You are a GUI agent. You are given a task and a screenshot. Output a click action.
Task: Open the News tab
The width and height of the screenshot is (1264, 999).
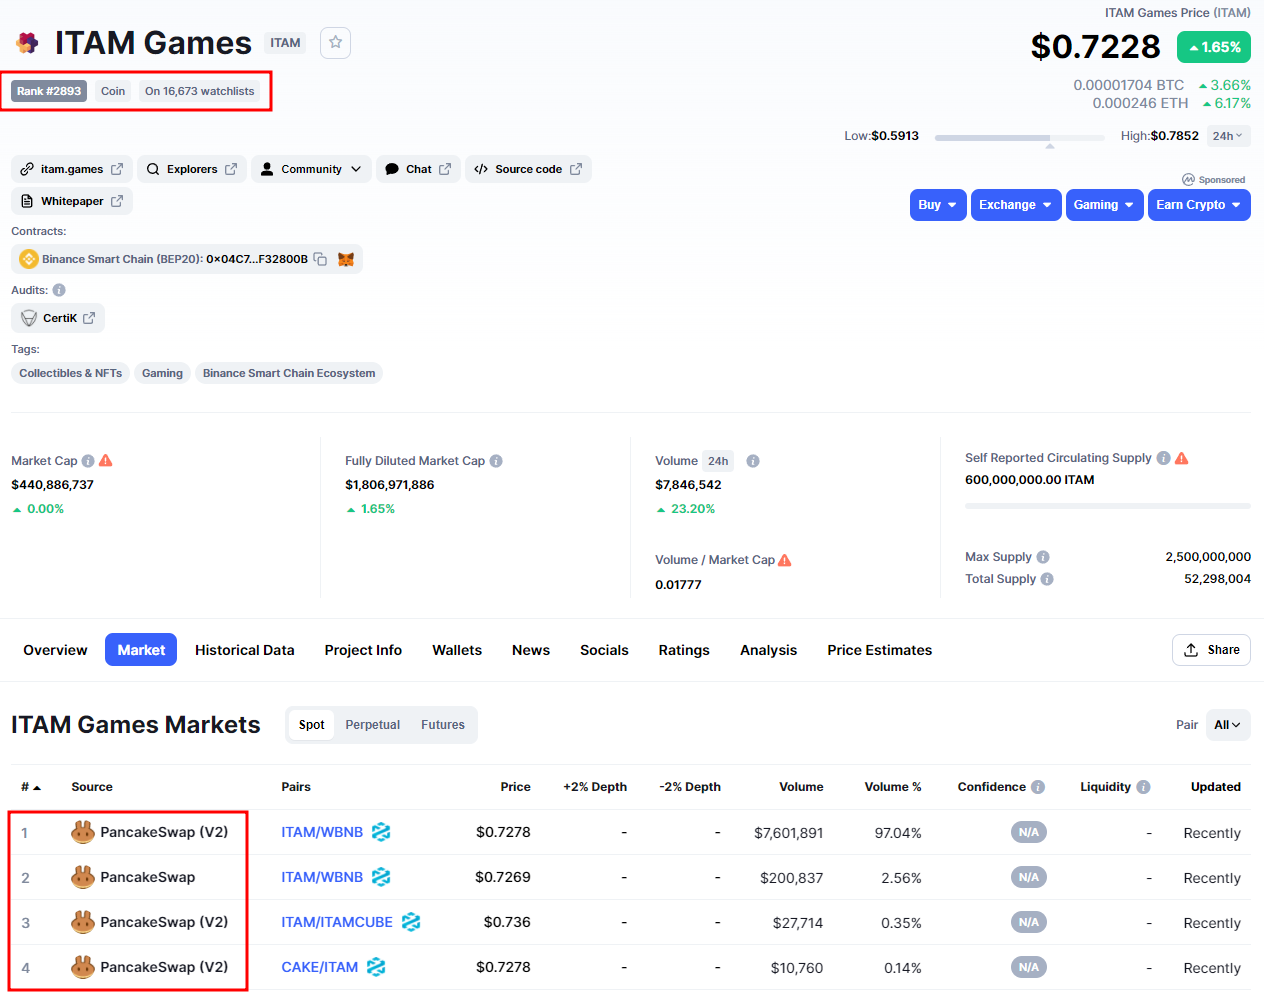tap(531, 650)
